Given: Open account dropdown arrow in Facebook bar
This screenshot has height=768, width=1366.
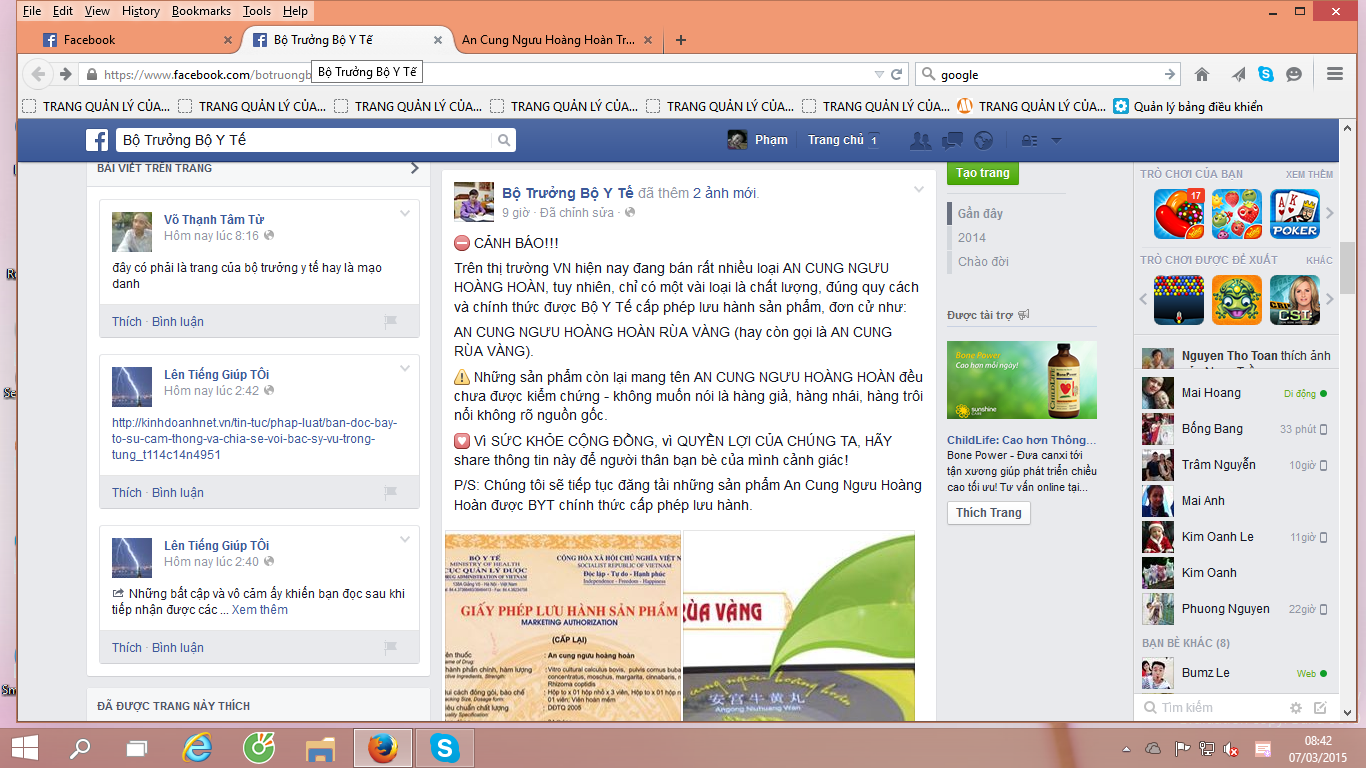Looking at the screenshot, I should coord(1056,140).
